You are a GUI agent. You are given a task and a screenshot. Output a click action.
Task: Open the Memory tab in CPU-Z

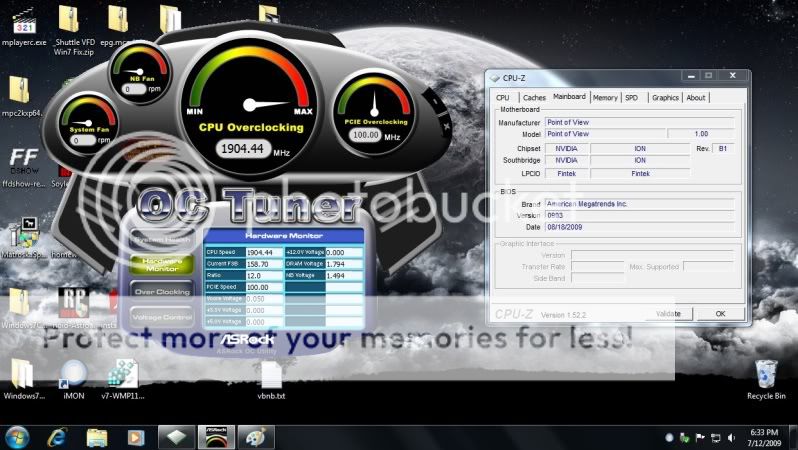tap(605, 97)
